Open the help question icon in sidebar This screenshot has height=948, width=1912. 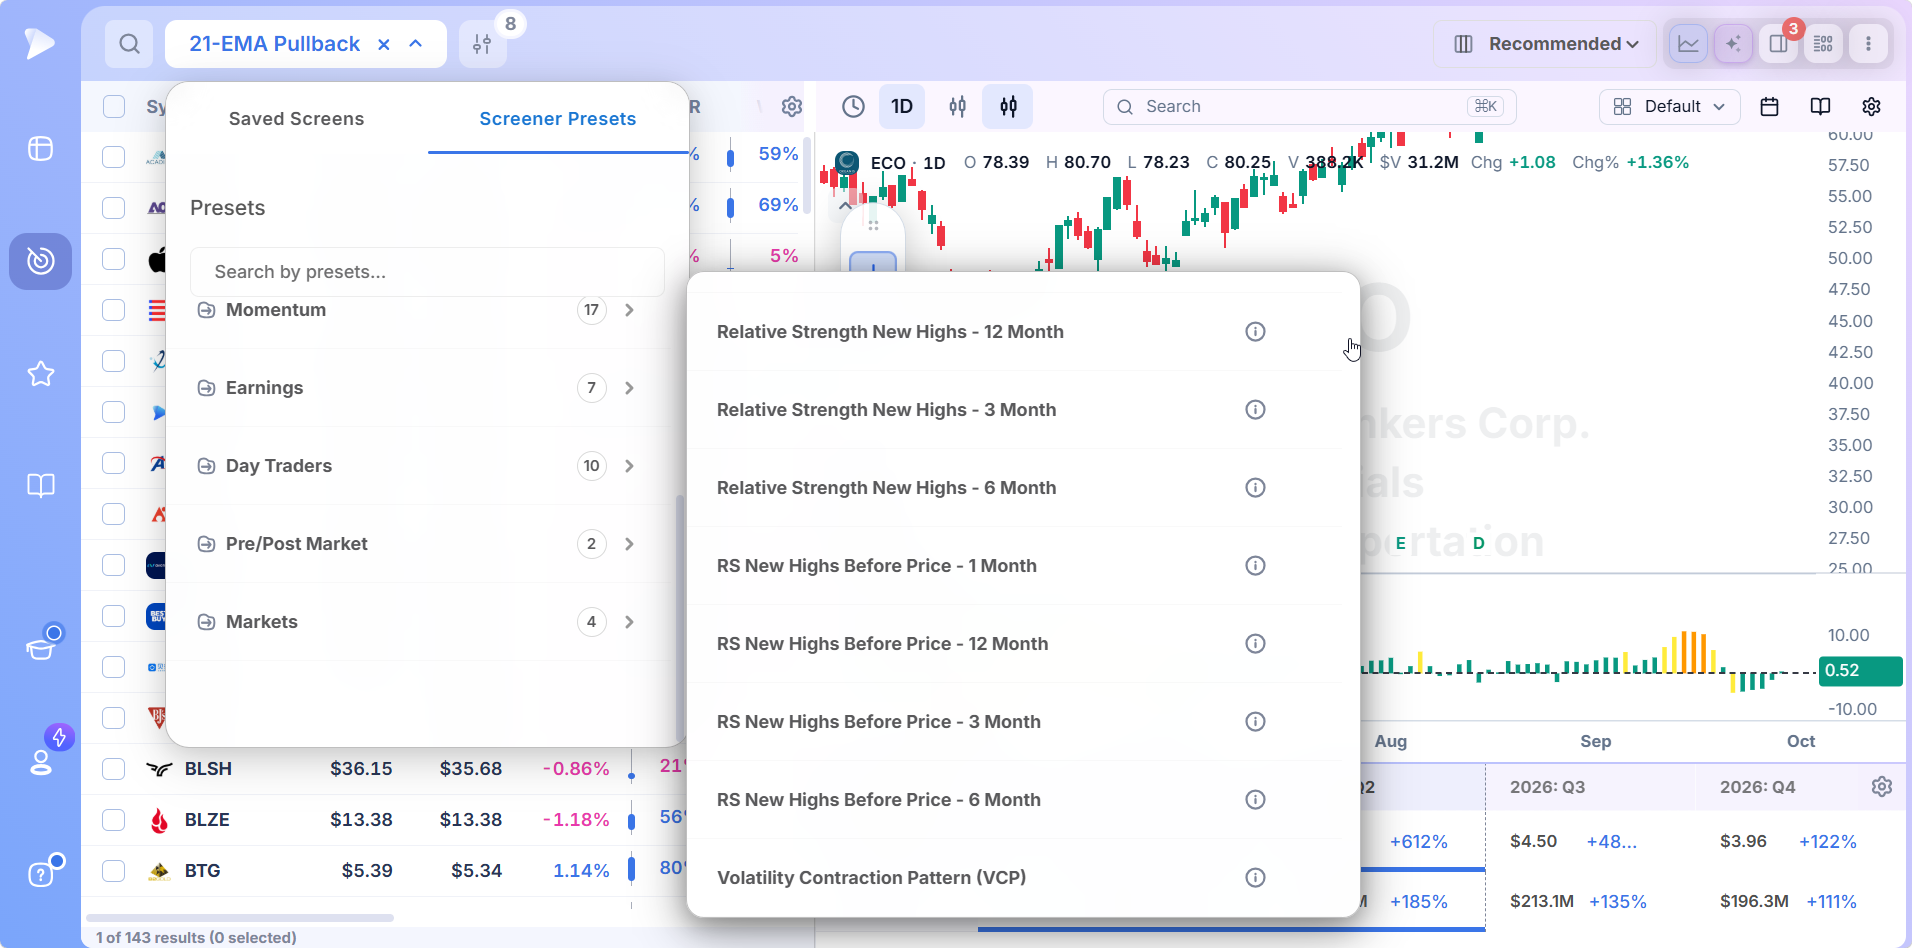point(41,874)
